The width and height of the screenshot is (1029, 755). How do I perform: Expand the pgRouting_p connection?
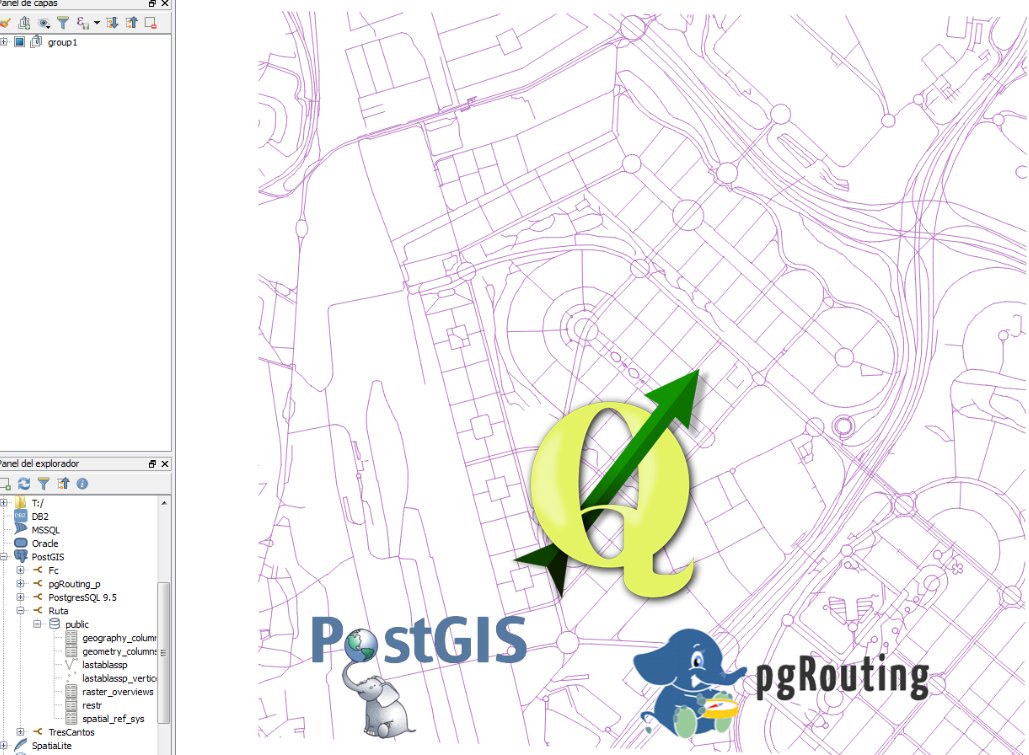20,584
